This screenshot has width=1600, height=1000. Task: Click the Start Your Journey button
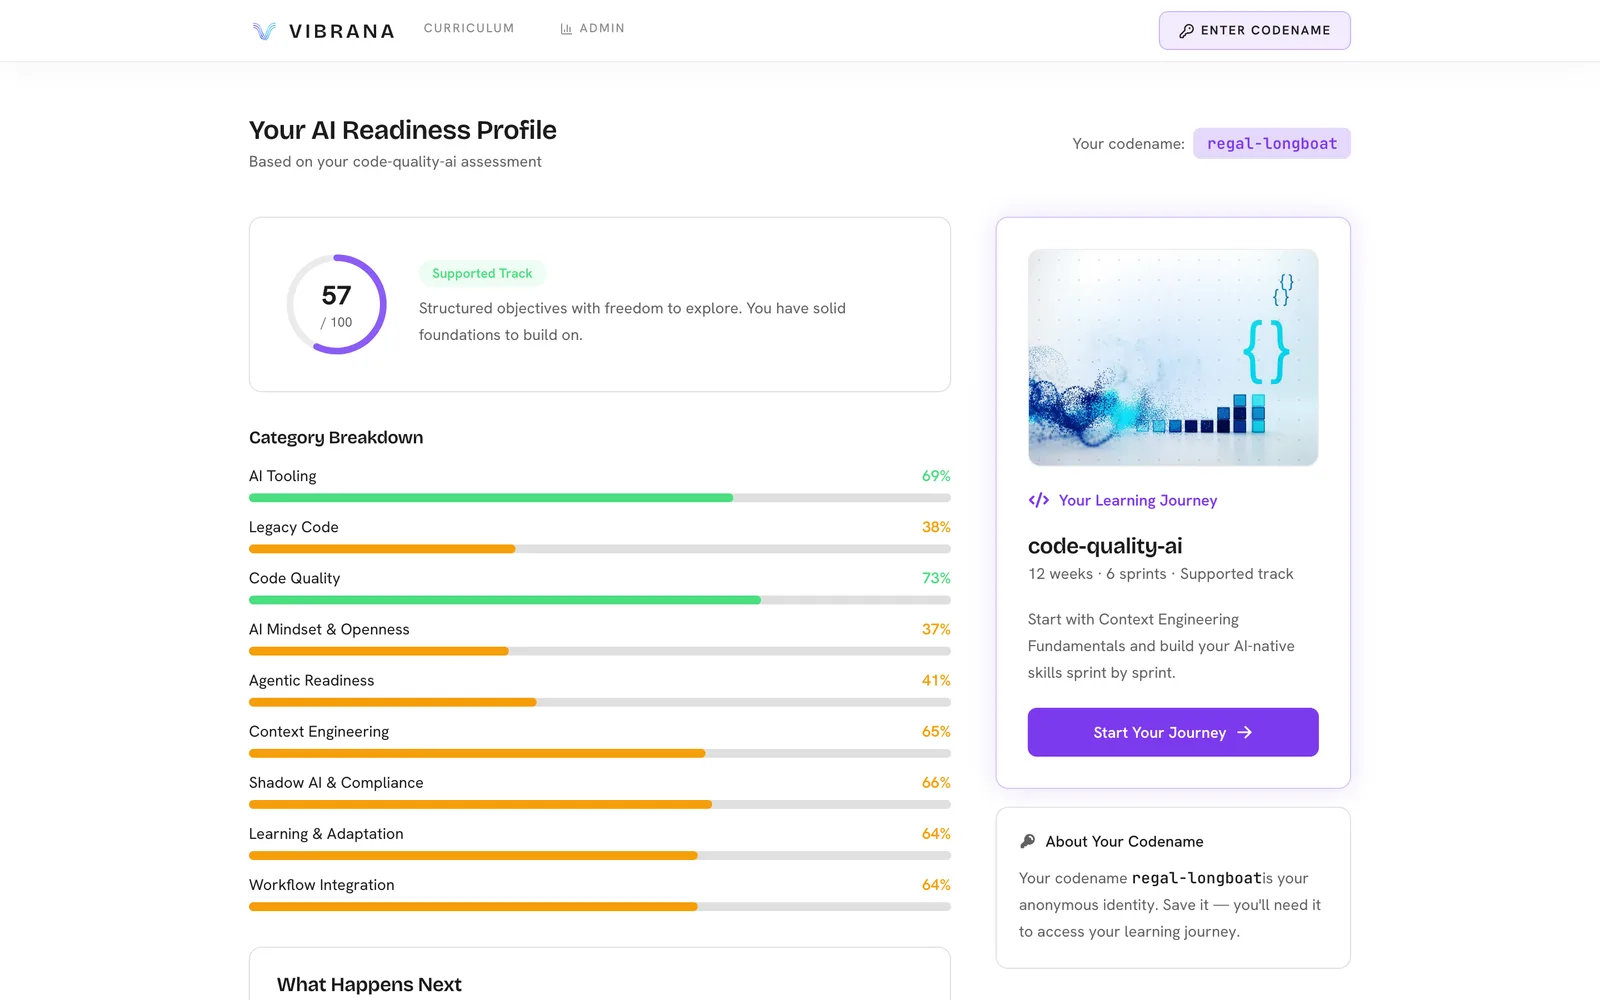click(1173, 732)
